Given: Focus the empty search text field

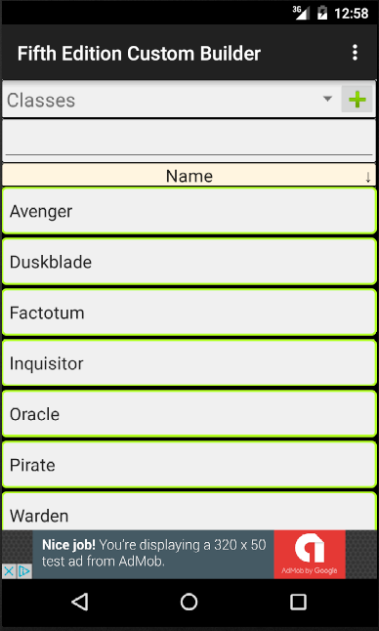Looking at the screenshot, I should tap(189, 140).
